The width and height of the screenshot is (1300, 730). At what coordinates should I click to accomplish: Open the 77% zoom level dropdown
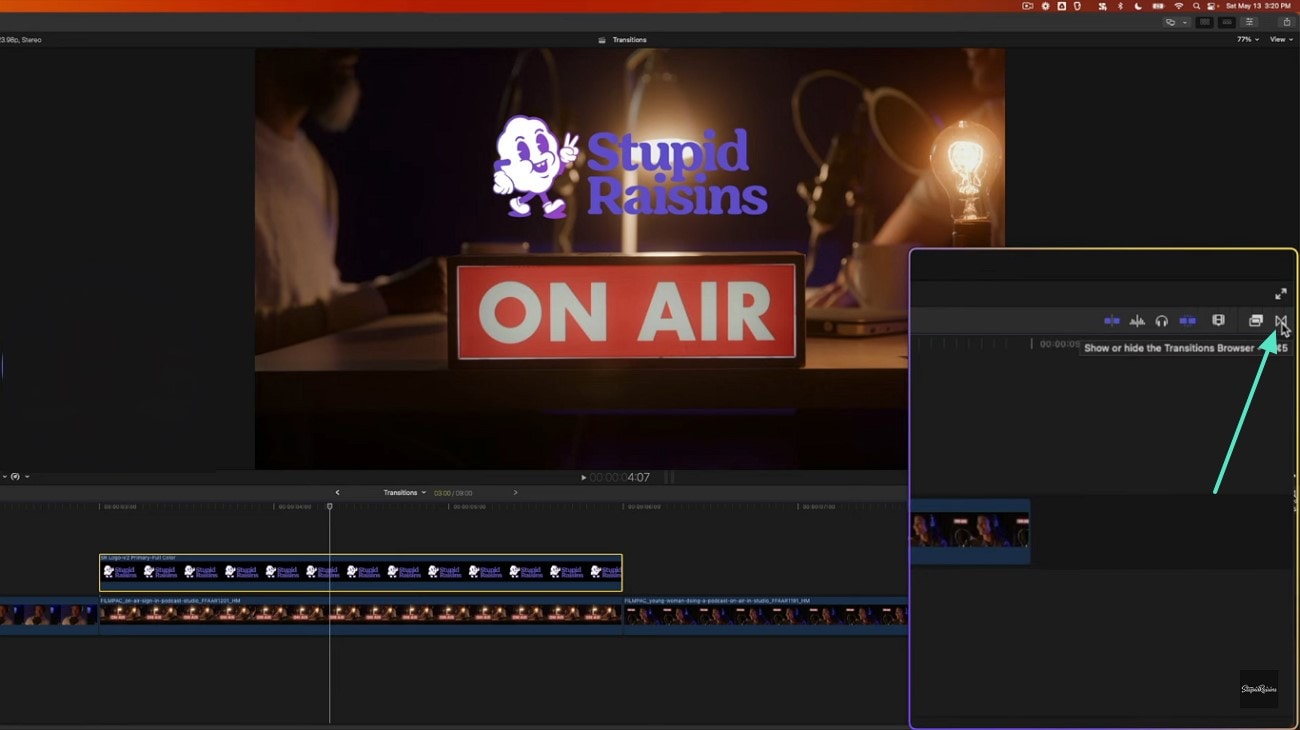point(1247,39)
